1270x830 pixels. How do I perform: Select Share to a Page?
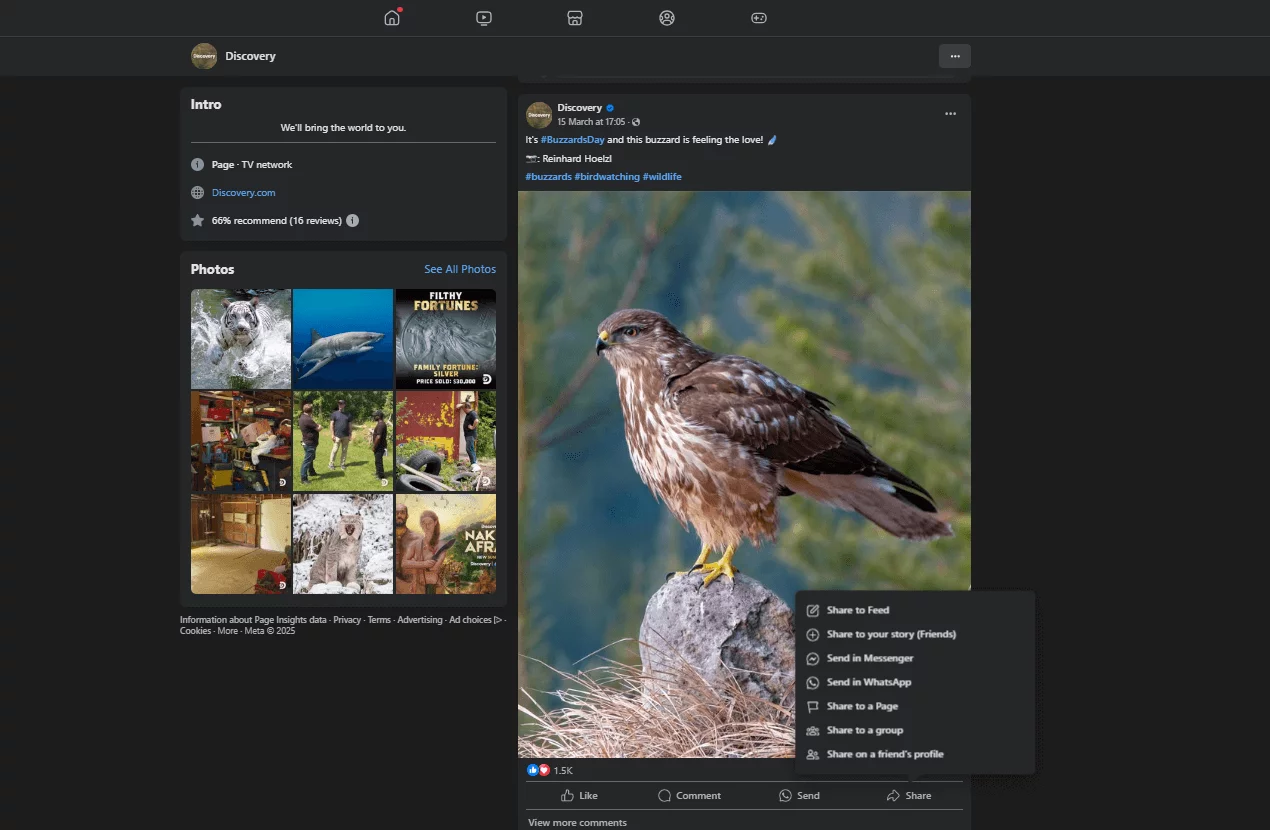pyautogui.click(x=915, y=706)
